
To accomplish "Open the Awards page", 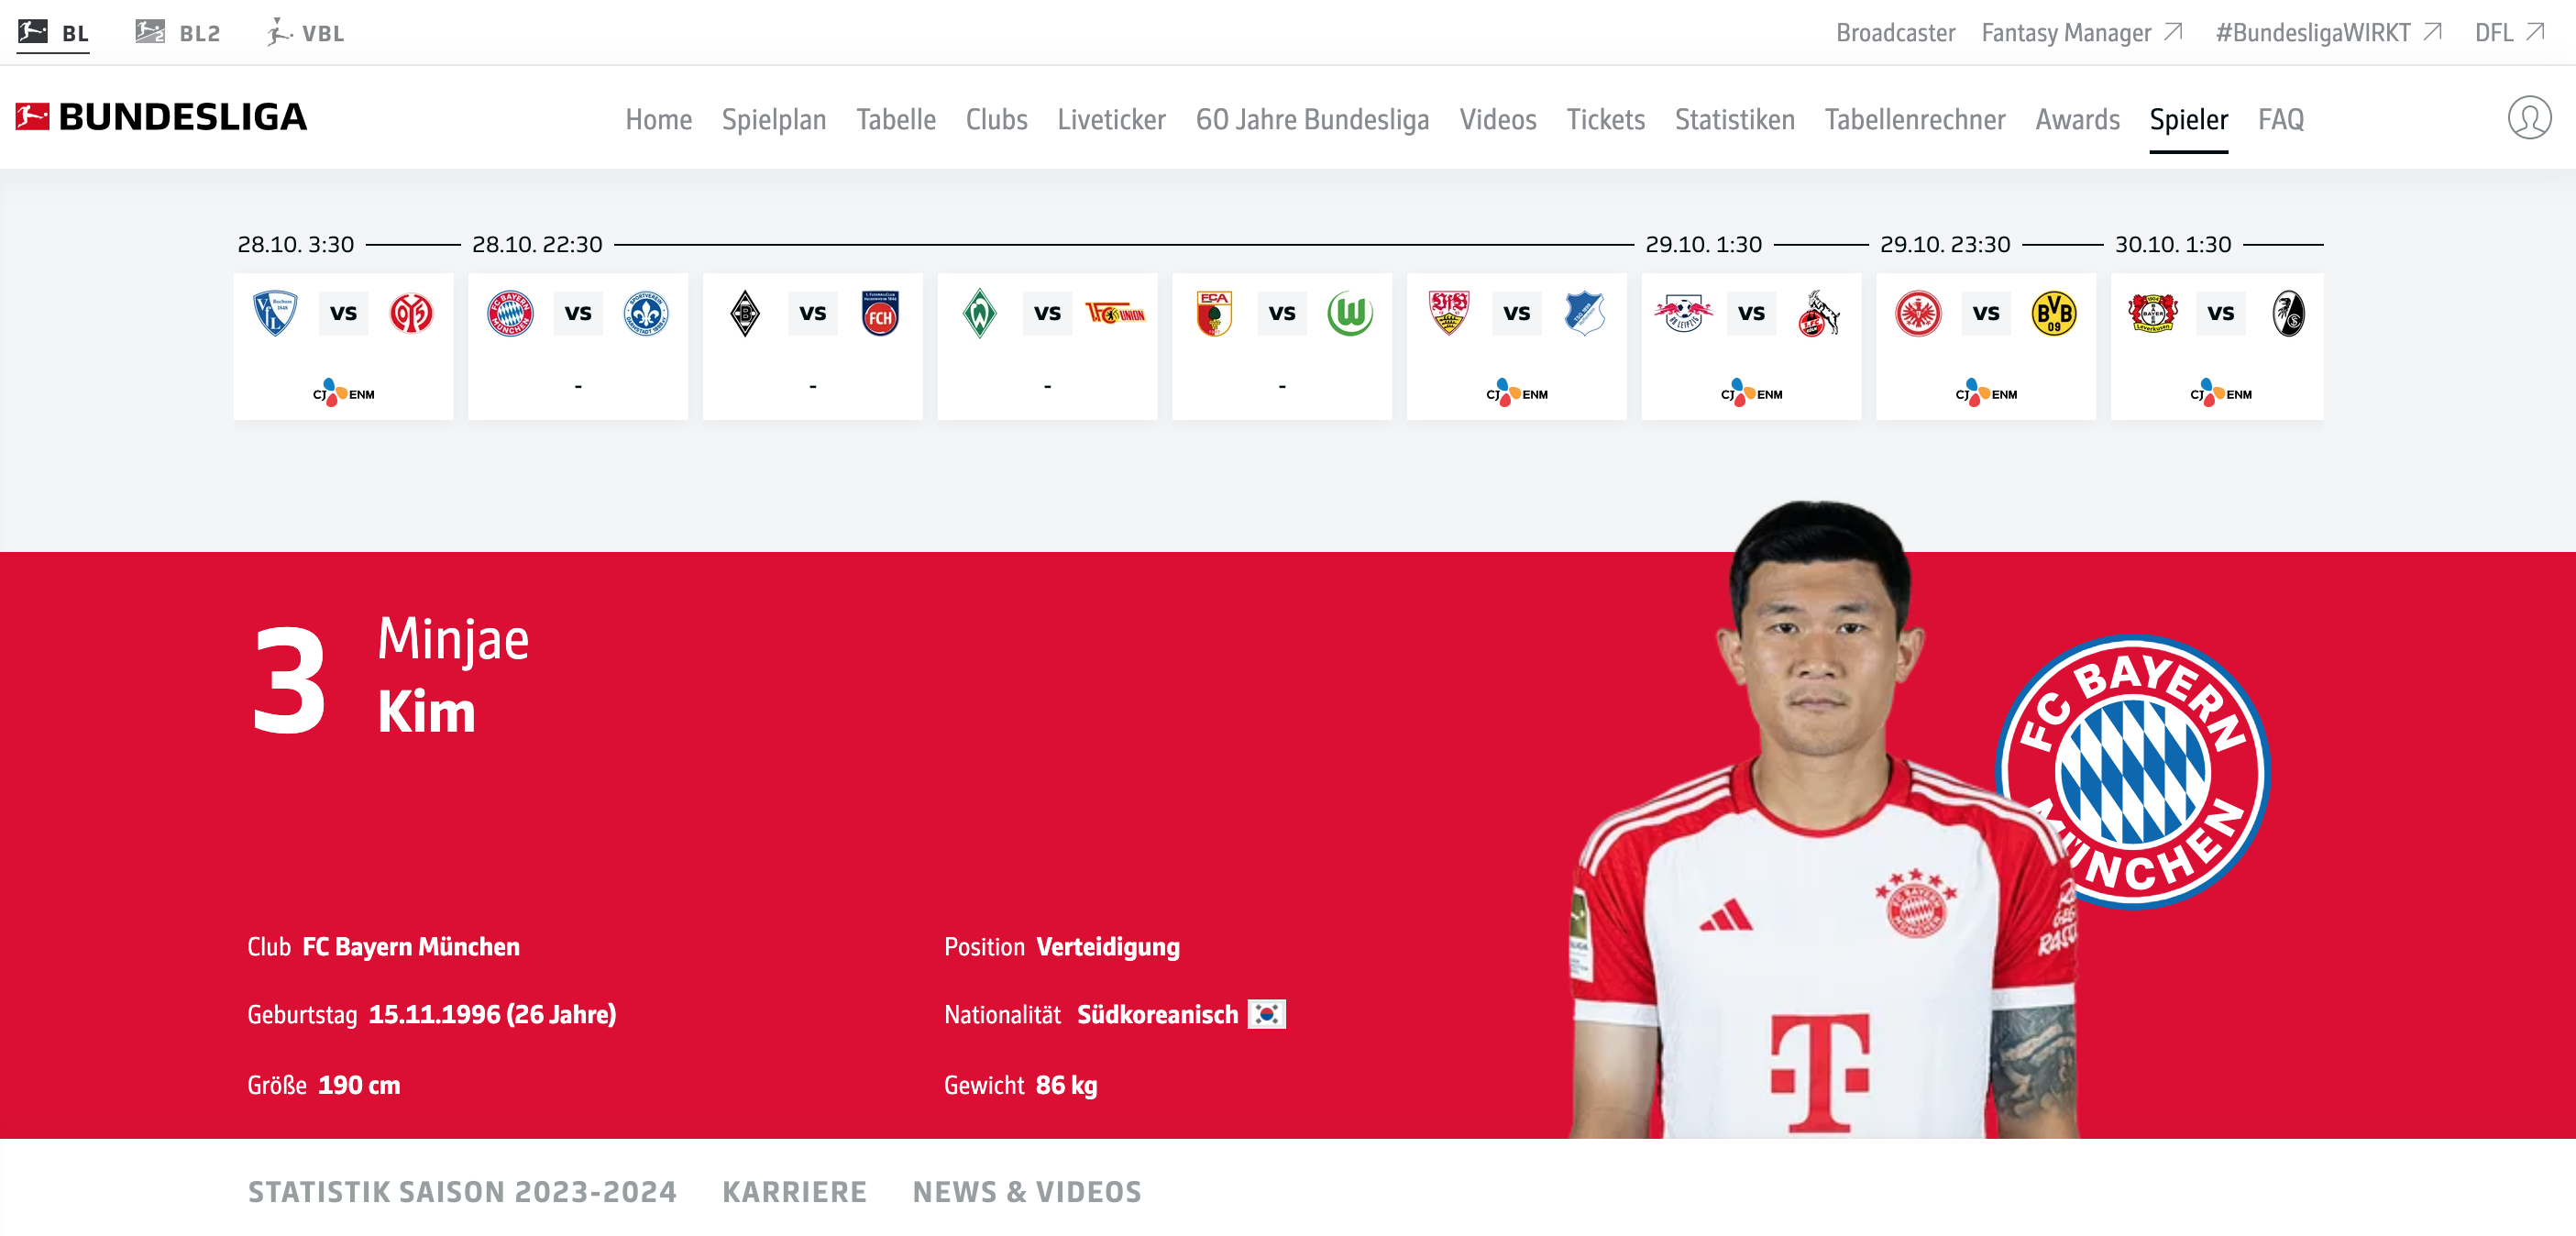I will pyautogui.click(x=2077, y=119).
